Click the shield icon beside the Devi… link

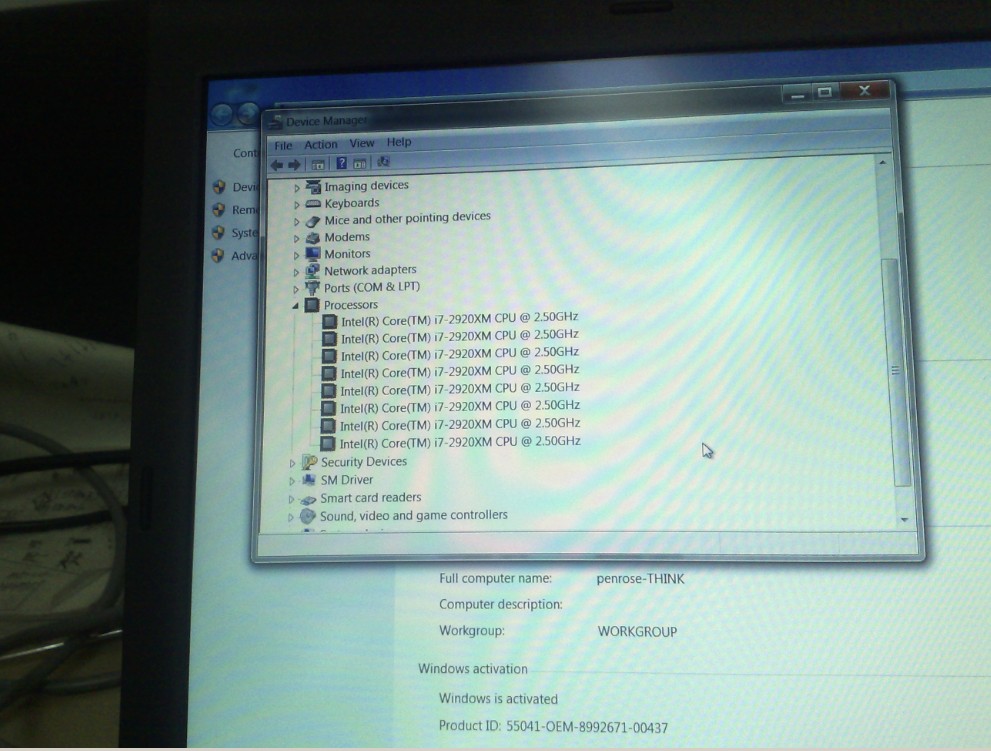coord(219,186)
